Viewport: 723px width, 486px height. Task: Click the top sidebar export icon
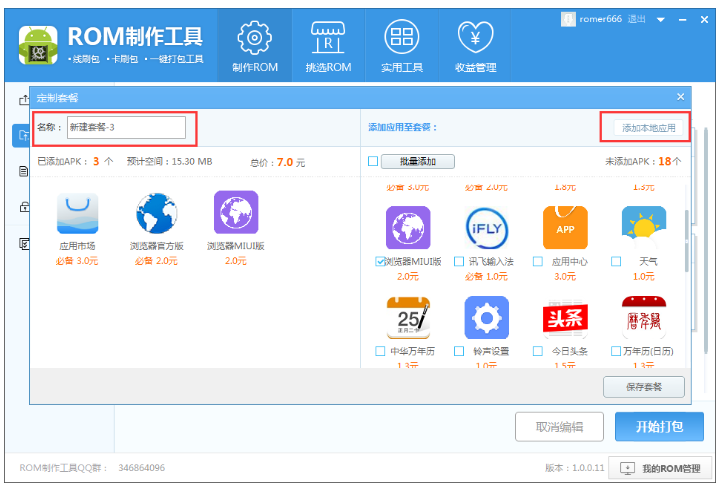pyautogui.click(x=24, y=100)
